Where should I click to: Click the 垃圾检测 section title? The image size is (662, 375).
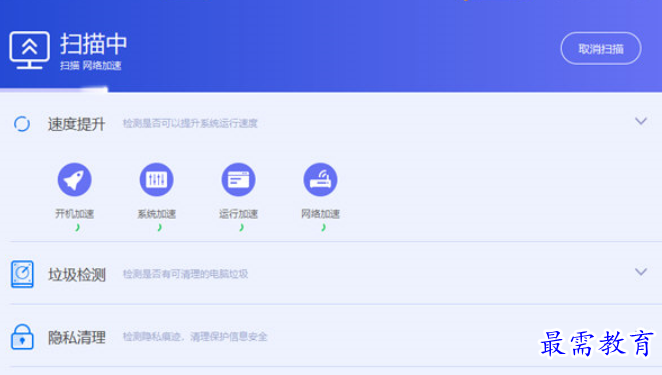[76, 275]
